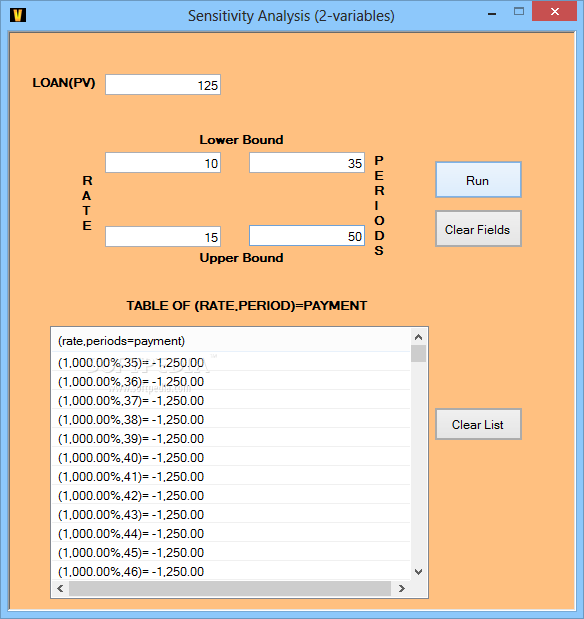Screen dimensions: 584x619
Task: Select the (1,000.00%,43) result row
Action: tap(231, 514)
